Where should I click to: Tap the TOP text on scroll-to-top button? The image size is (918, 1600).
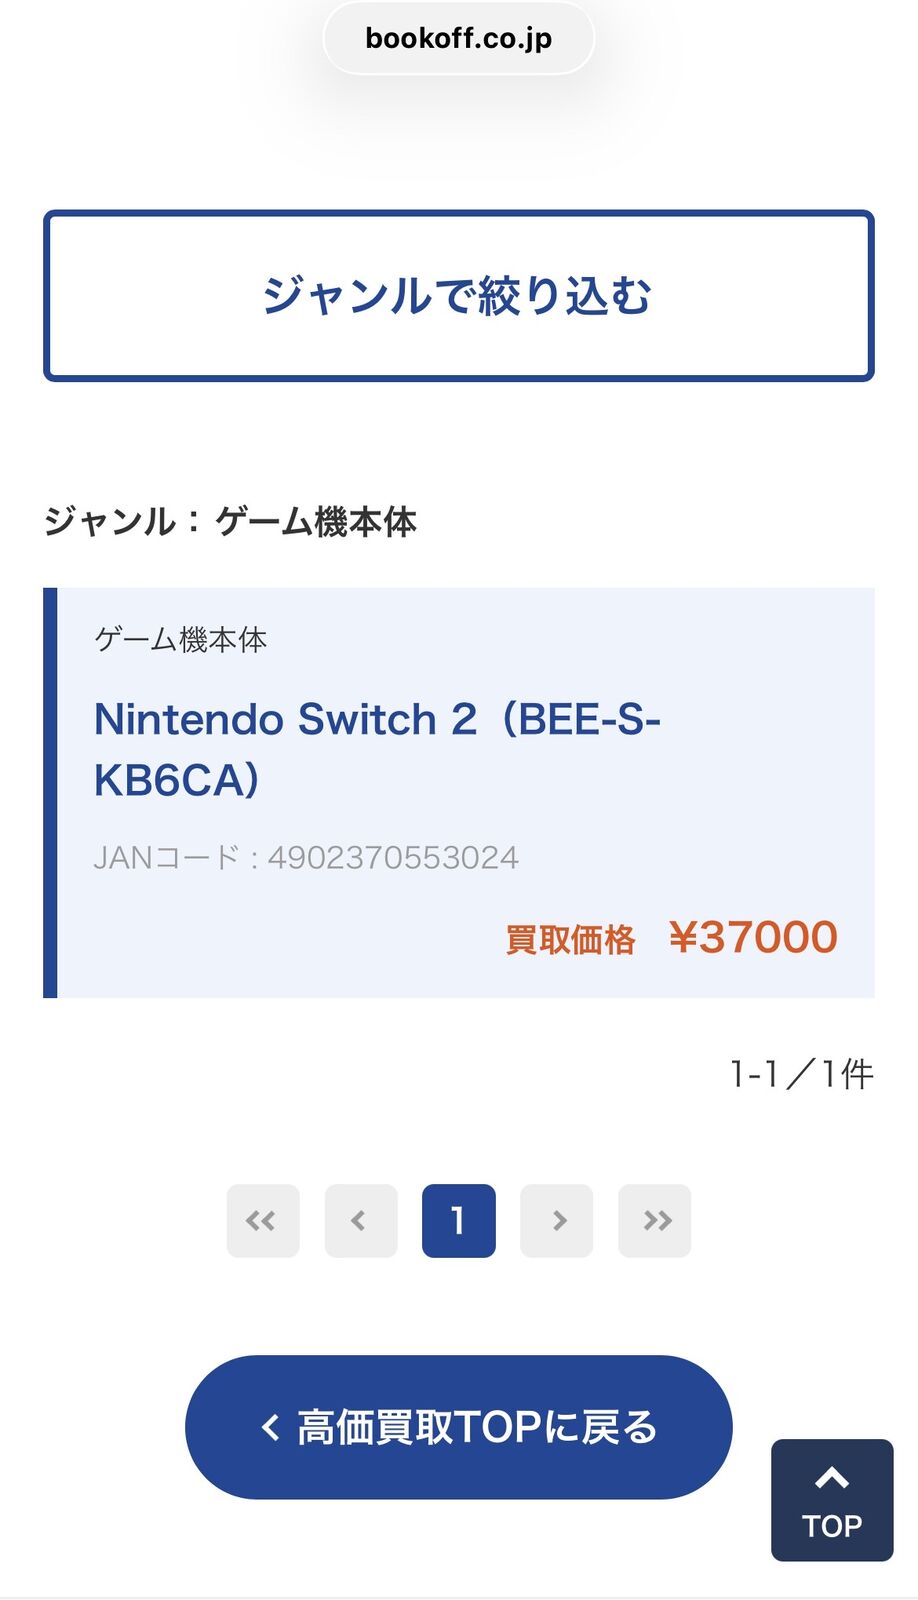point(832,1526)
